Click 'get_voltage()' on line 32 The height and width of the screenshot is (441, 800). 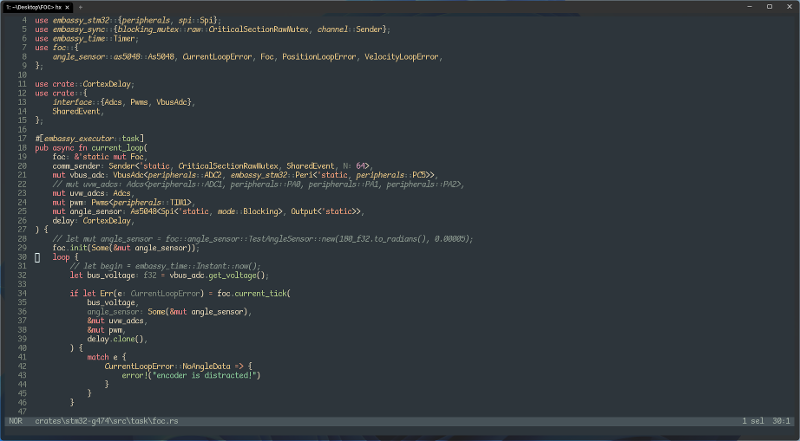[237, 276]
